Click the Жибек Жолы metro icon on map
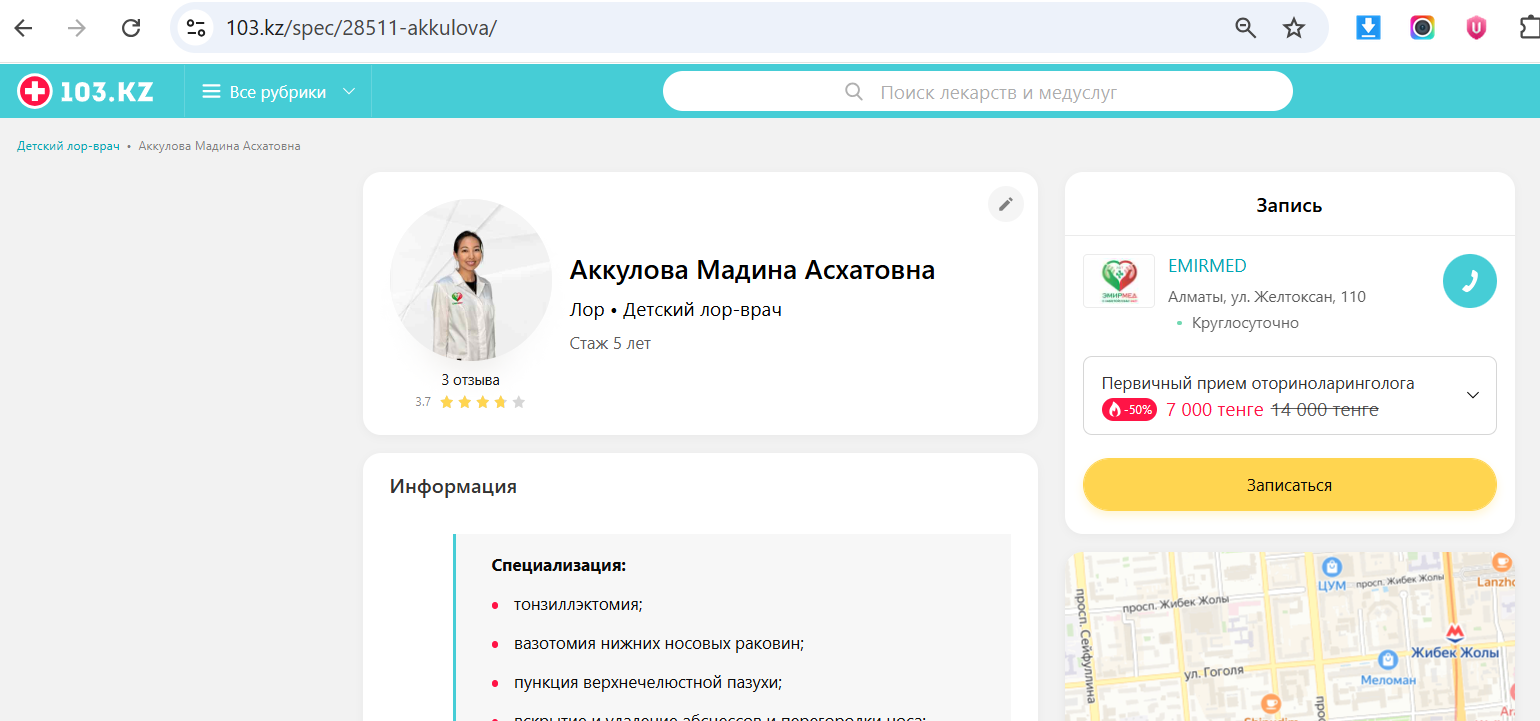Screen dimensions: 1540x721 coord(1456,632)
